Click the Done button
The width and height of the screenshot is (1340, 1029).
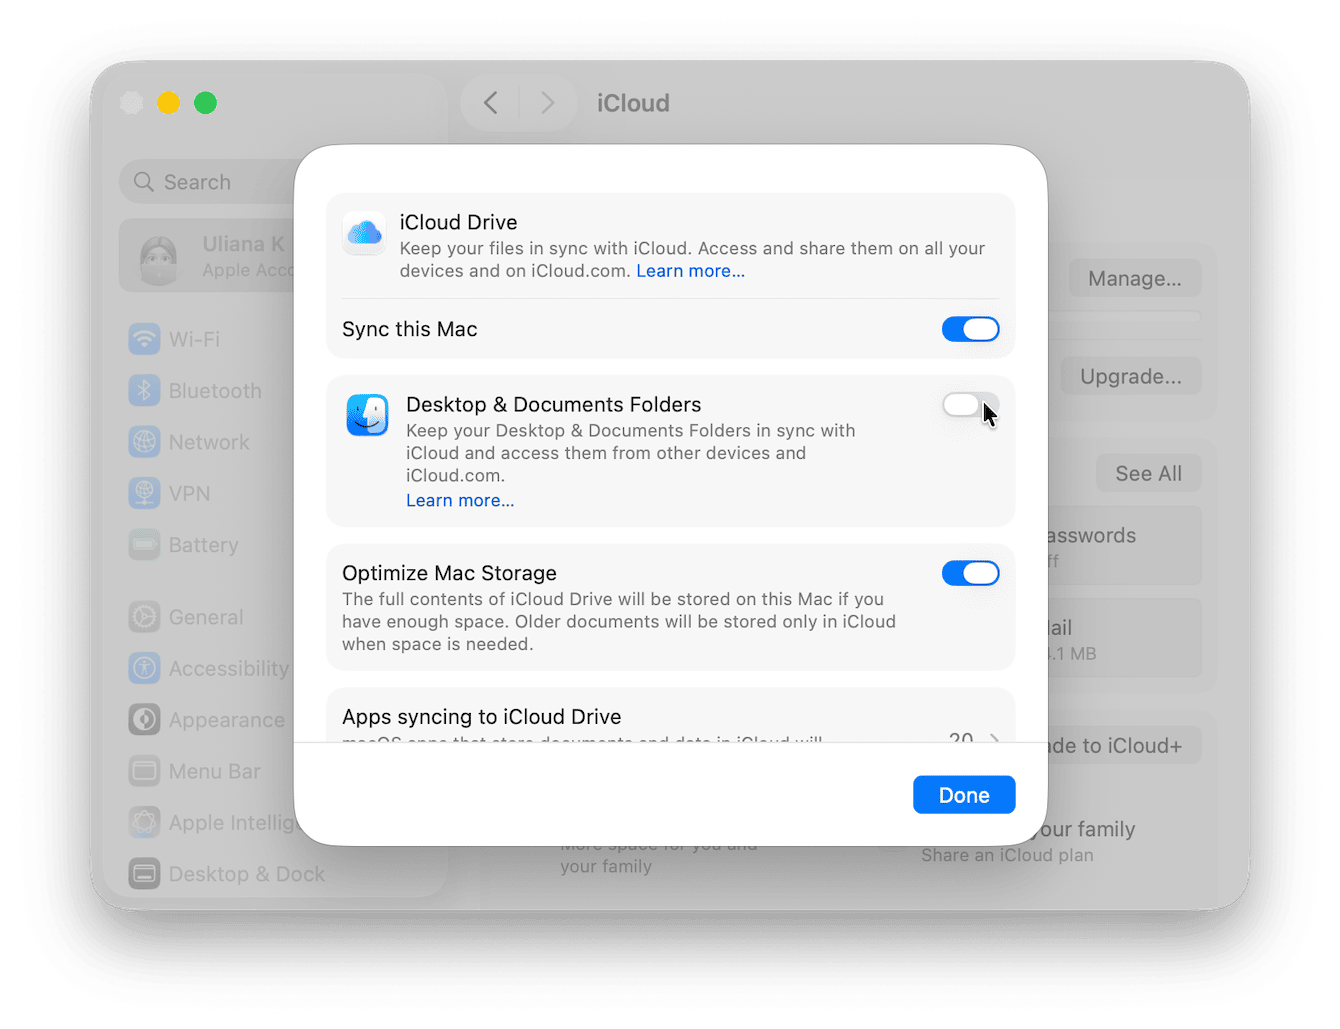pos(963,794)
